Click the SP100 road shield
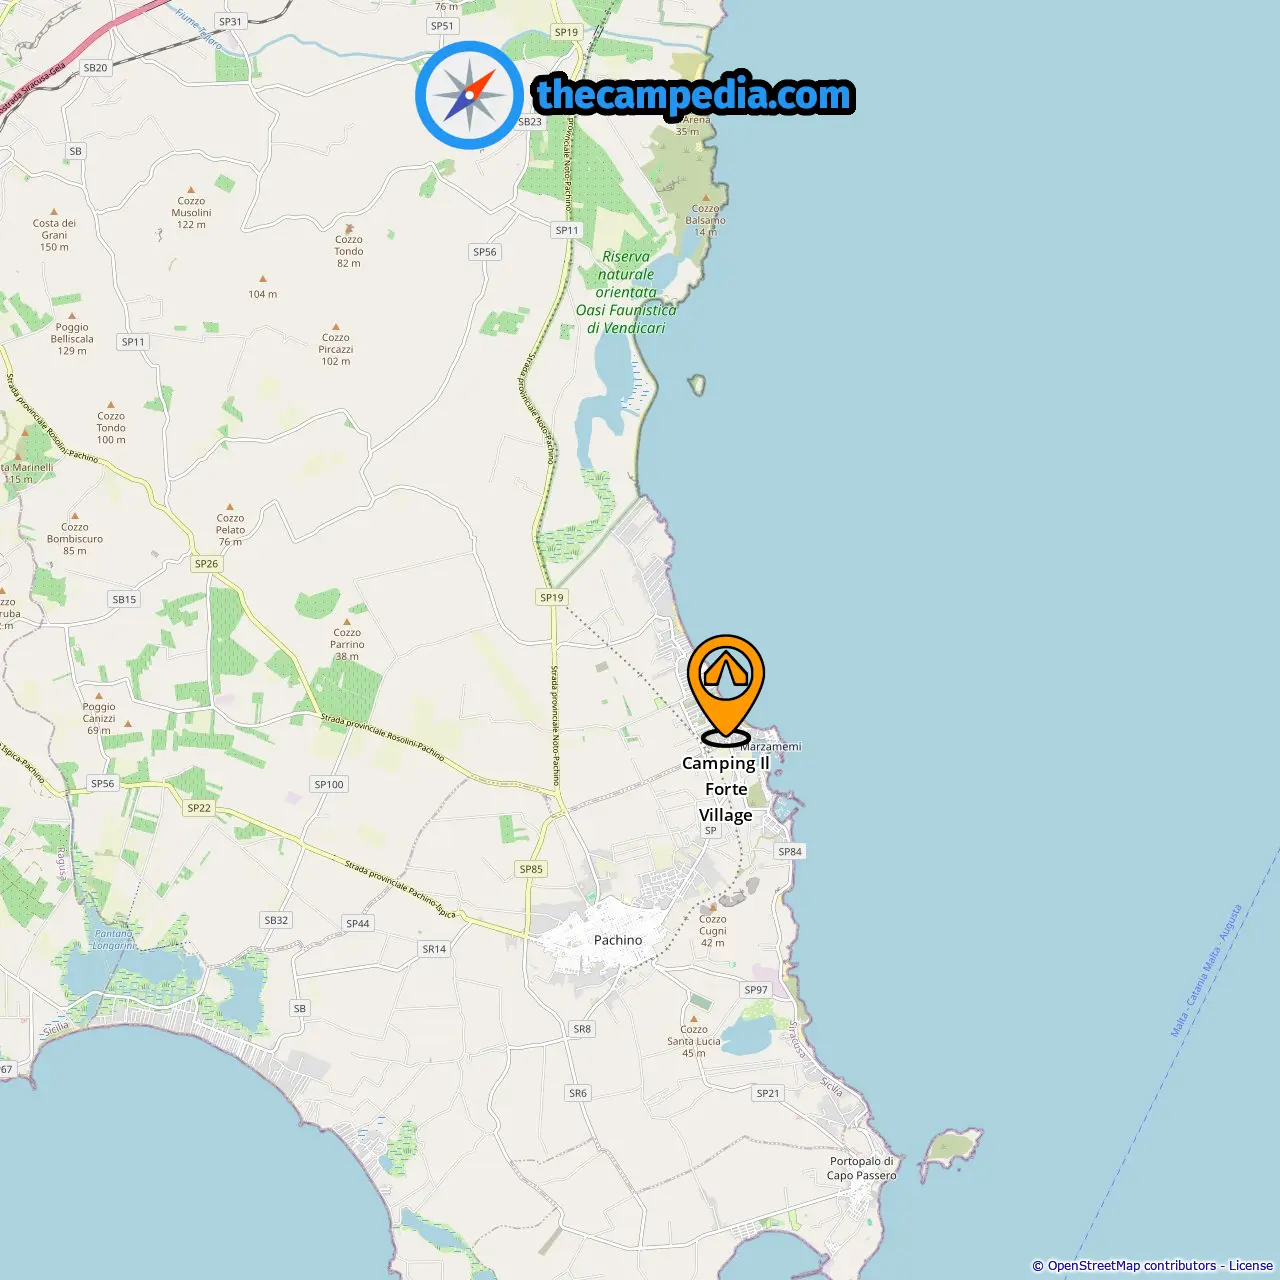The width and height of the screenshot is (1280, 1280). 329,784
